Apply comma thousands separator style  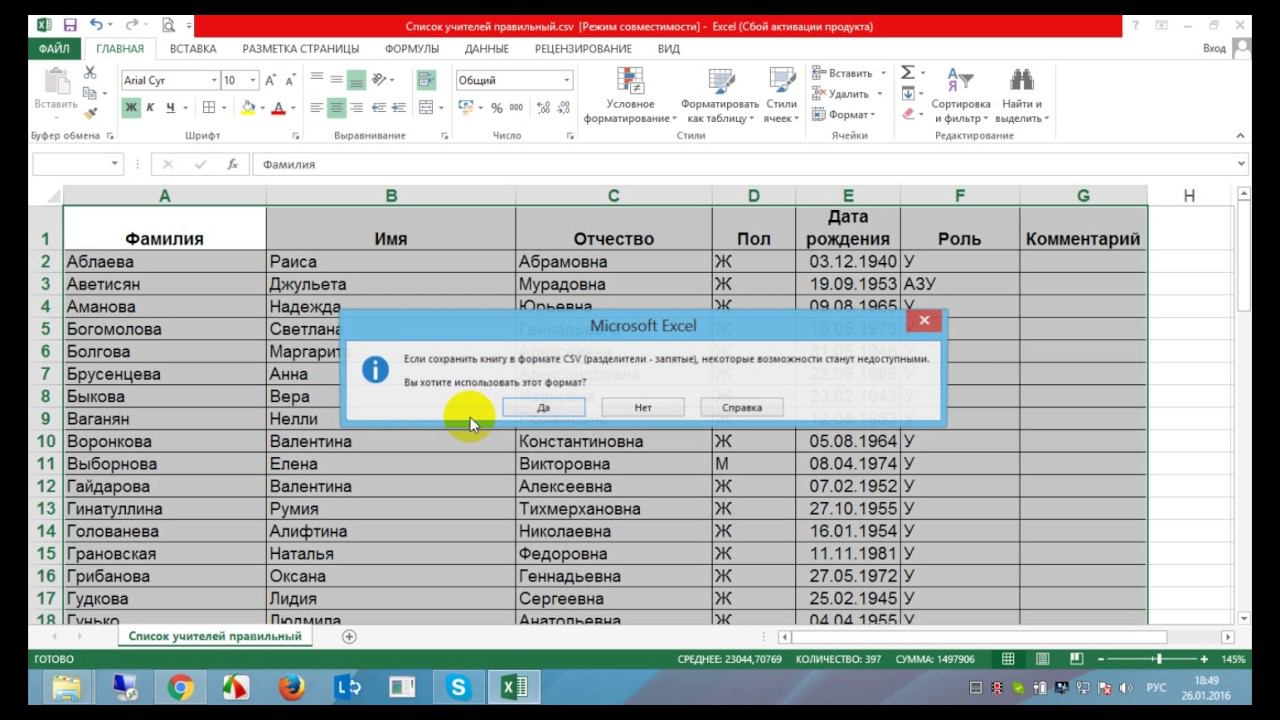point(516,108)
